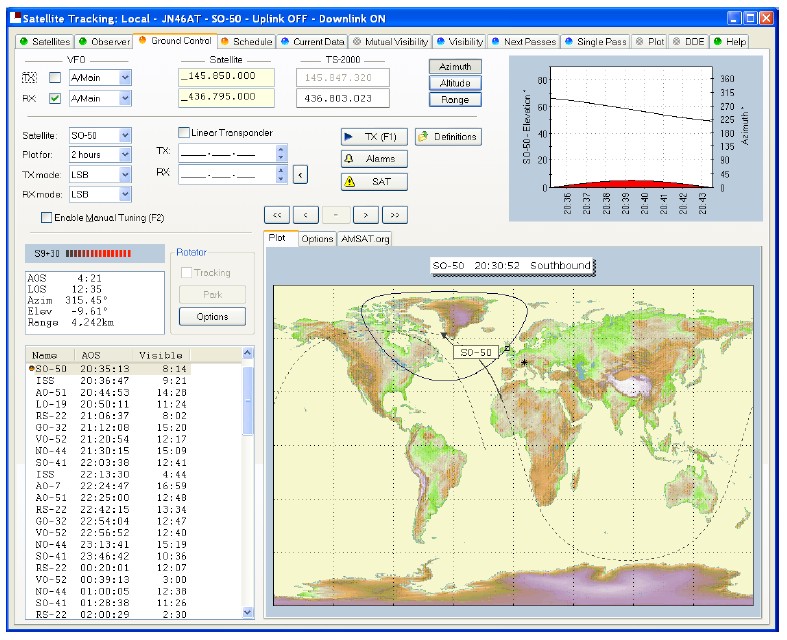Image resolution: width=787 pixels, height=640 pixels.
Task: Open the DDE tab
Action: [x=689, y=42]
